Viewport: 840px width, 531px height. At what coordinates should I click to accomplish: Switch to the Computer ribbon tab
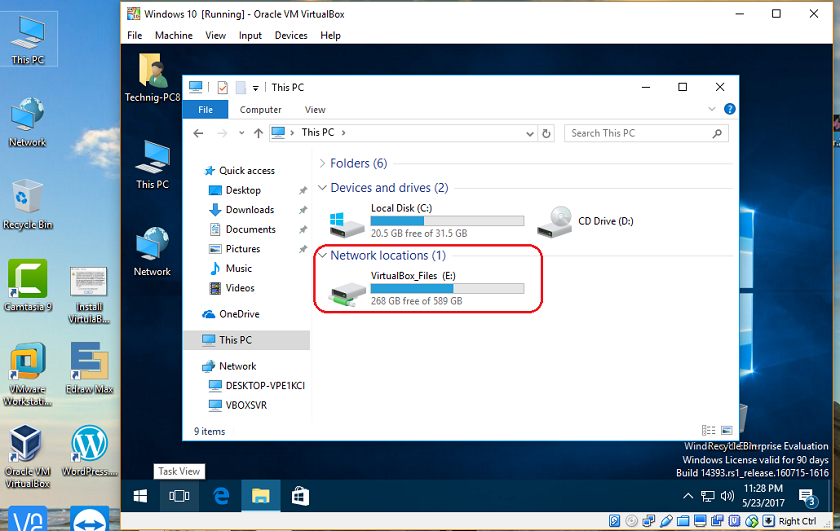point(260,109)
